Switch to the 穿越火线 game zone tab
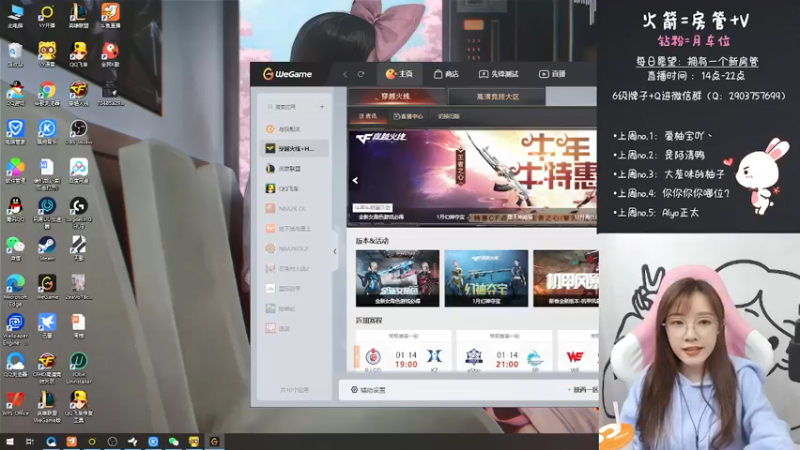800x450 pixels. point(396,96)
